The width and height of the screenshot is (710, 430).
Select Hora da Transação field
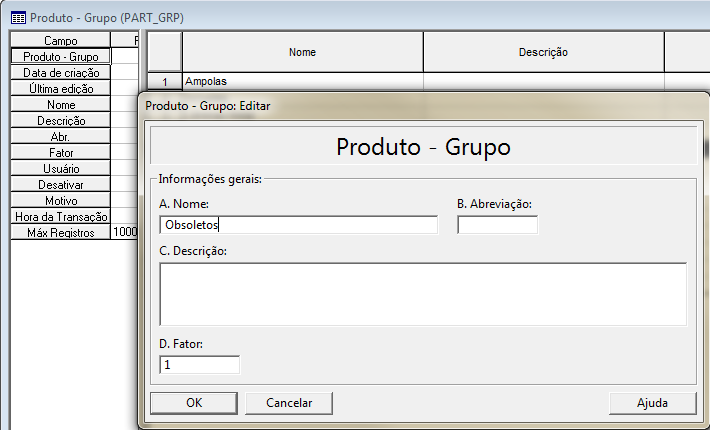61,217
